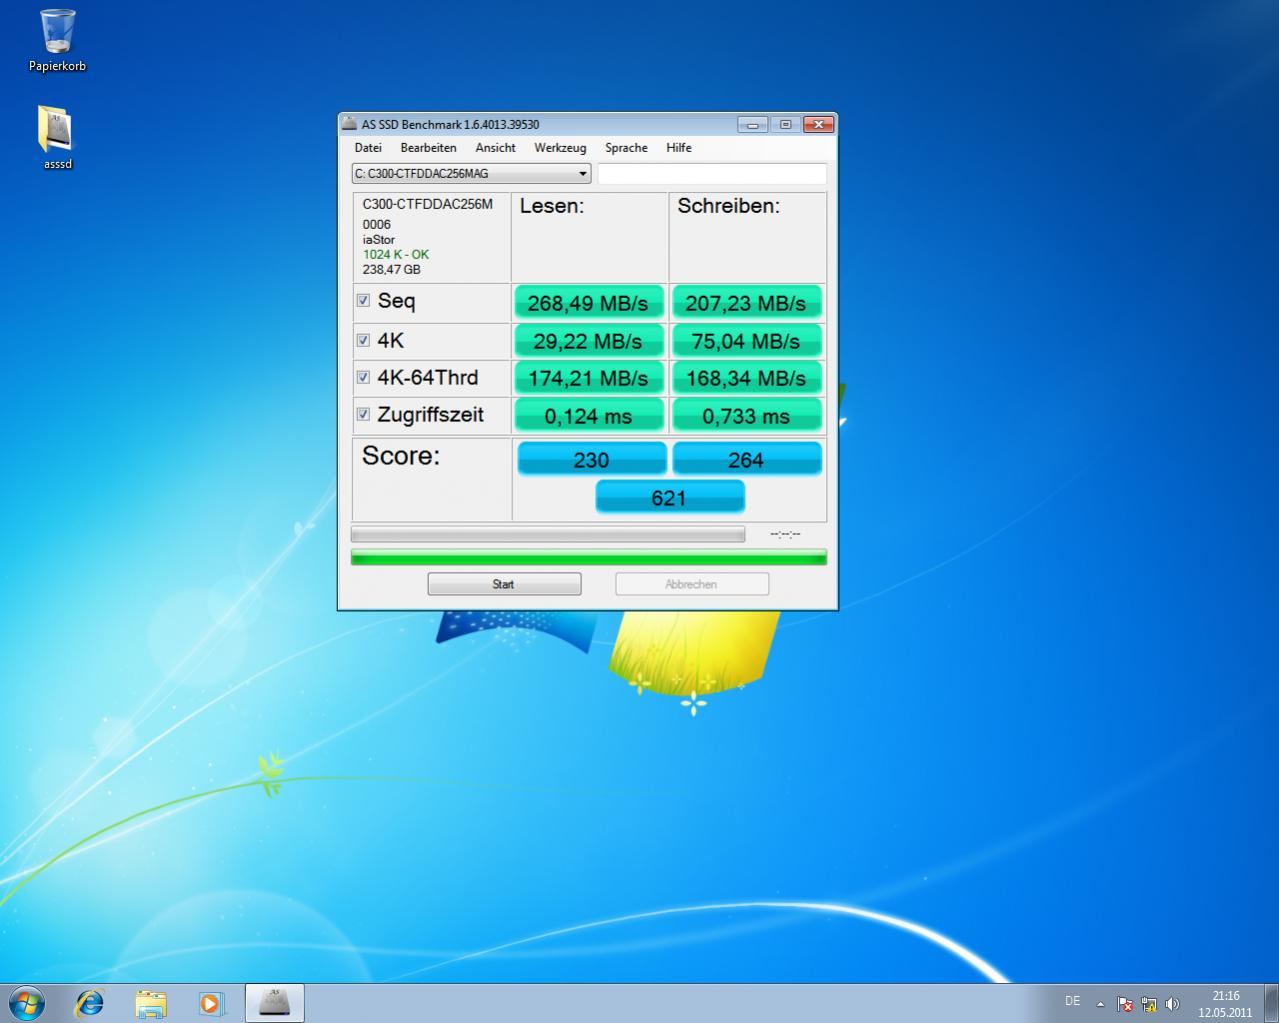This screenshot has width=1279, height=1023.
Task: Click the Seq write value 207,23 MB/s
Action: tap(746, 302)
